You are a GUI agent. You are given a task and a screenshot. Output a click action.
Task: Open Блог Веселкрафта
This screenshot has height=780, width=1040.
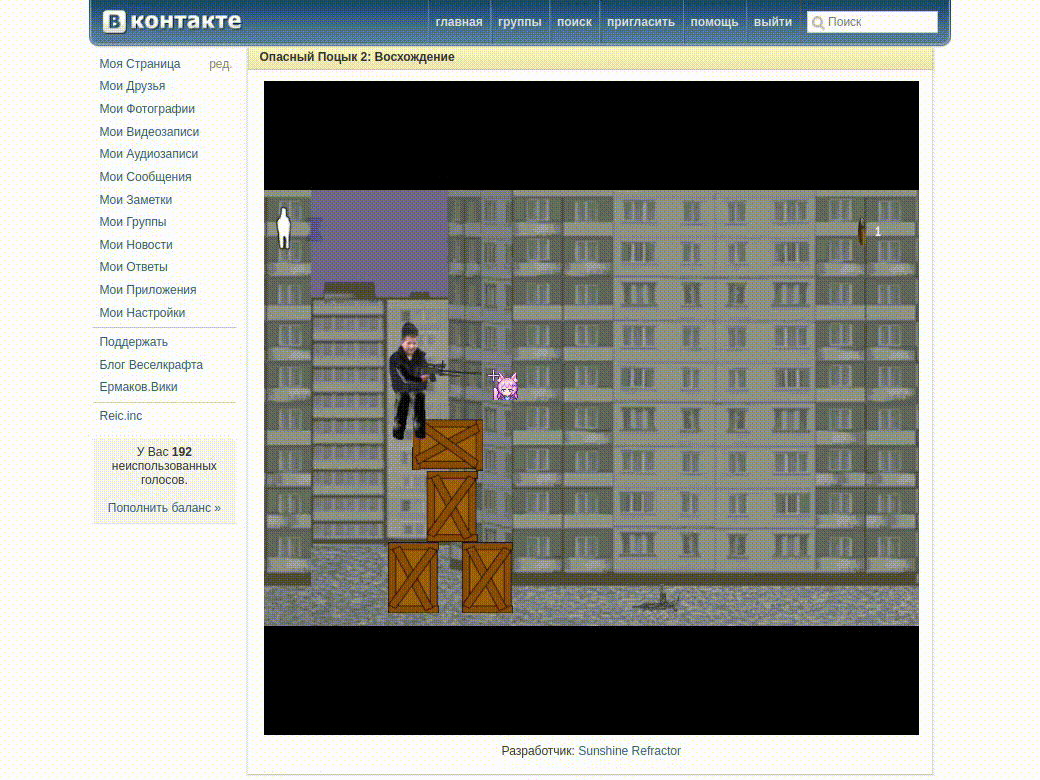[151, 365]
